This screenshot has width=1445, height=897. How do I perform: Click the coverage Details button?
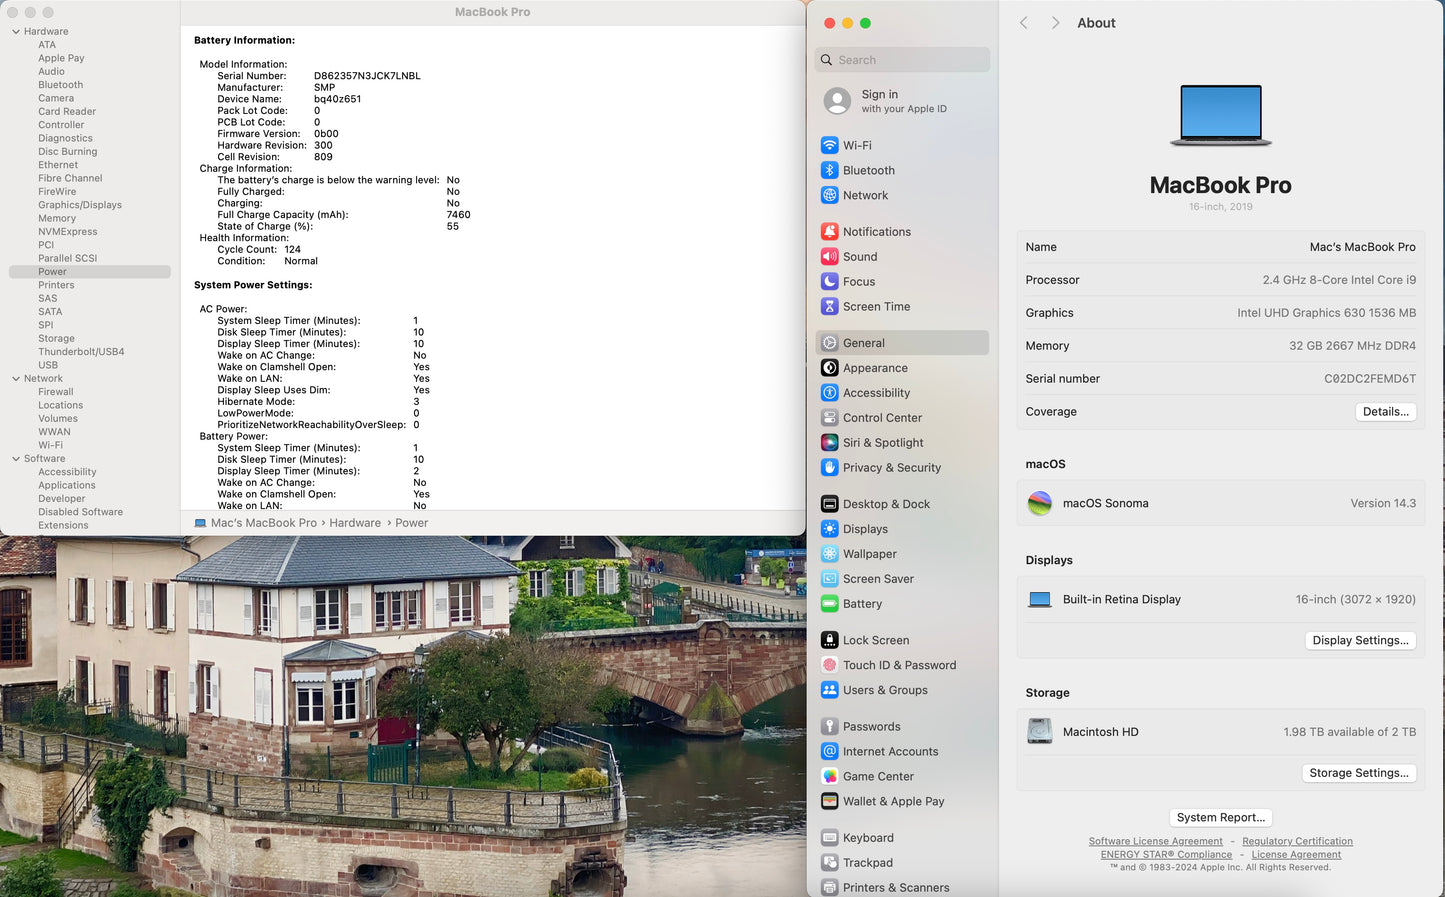[x=1385, y=412]
